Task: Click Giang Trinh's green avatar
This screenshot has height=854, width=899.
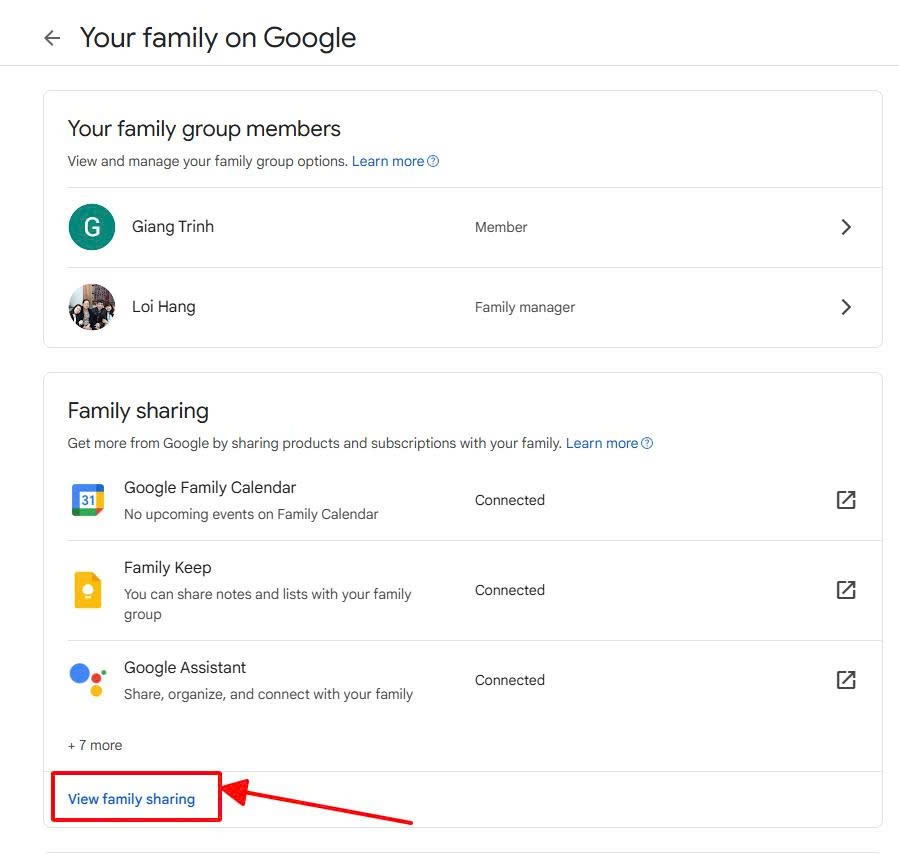Action: point(92,227)
